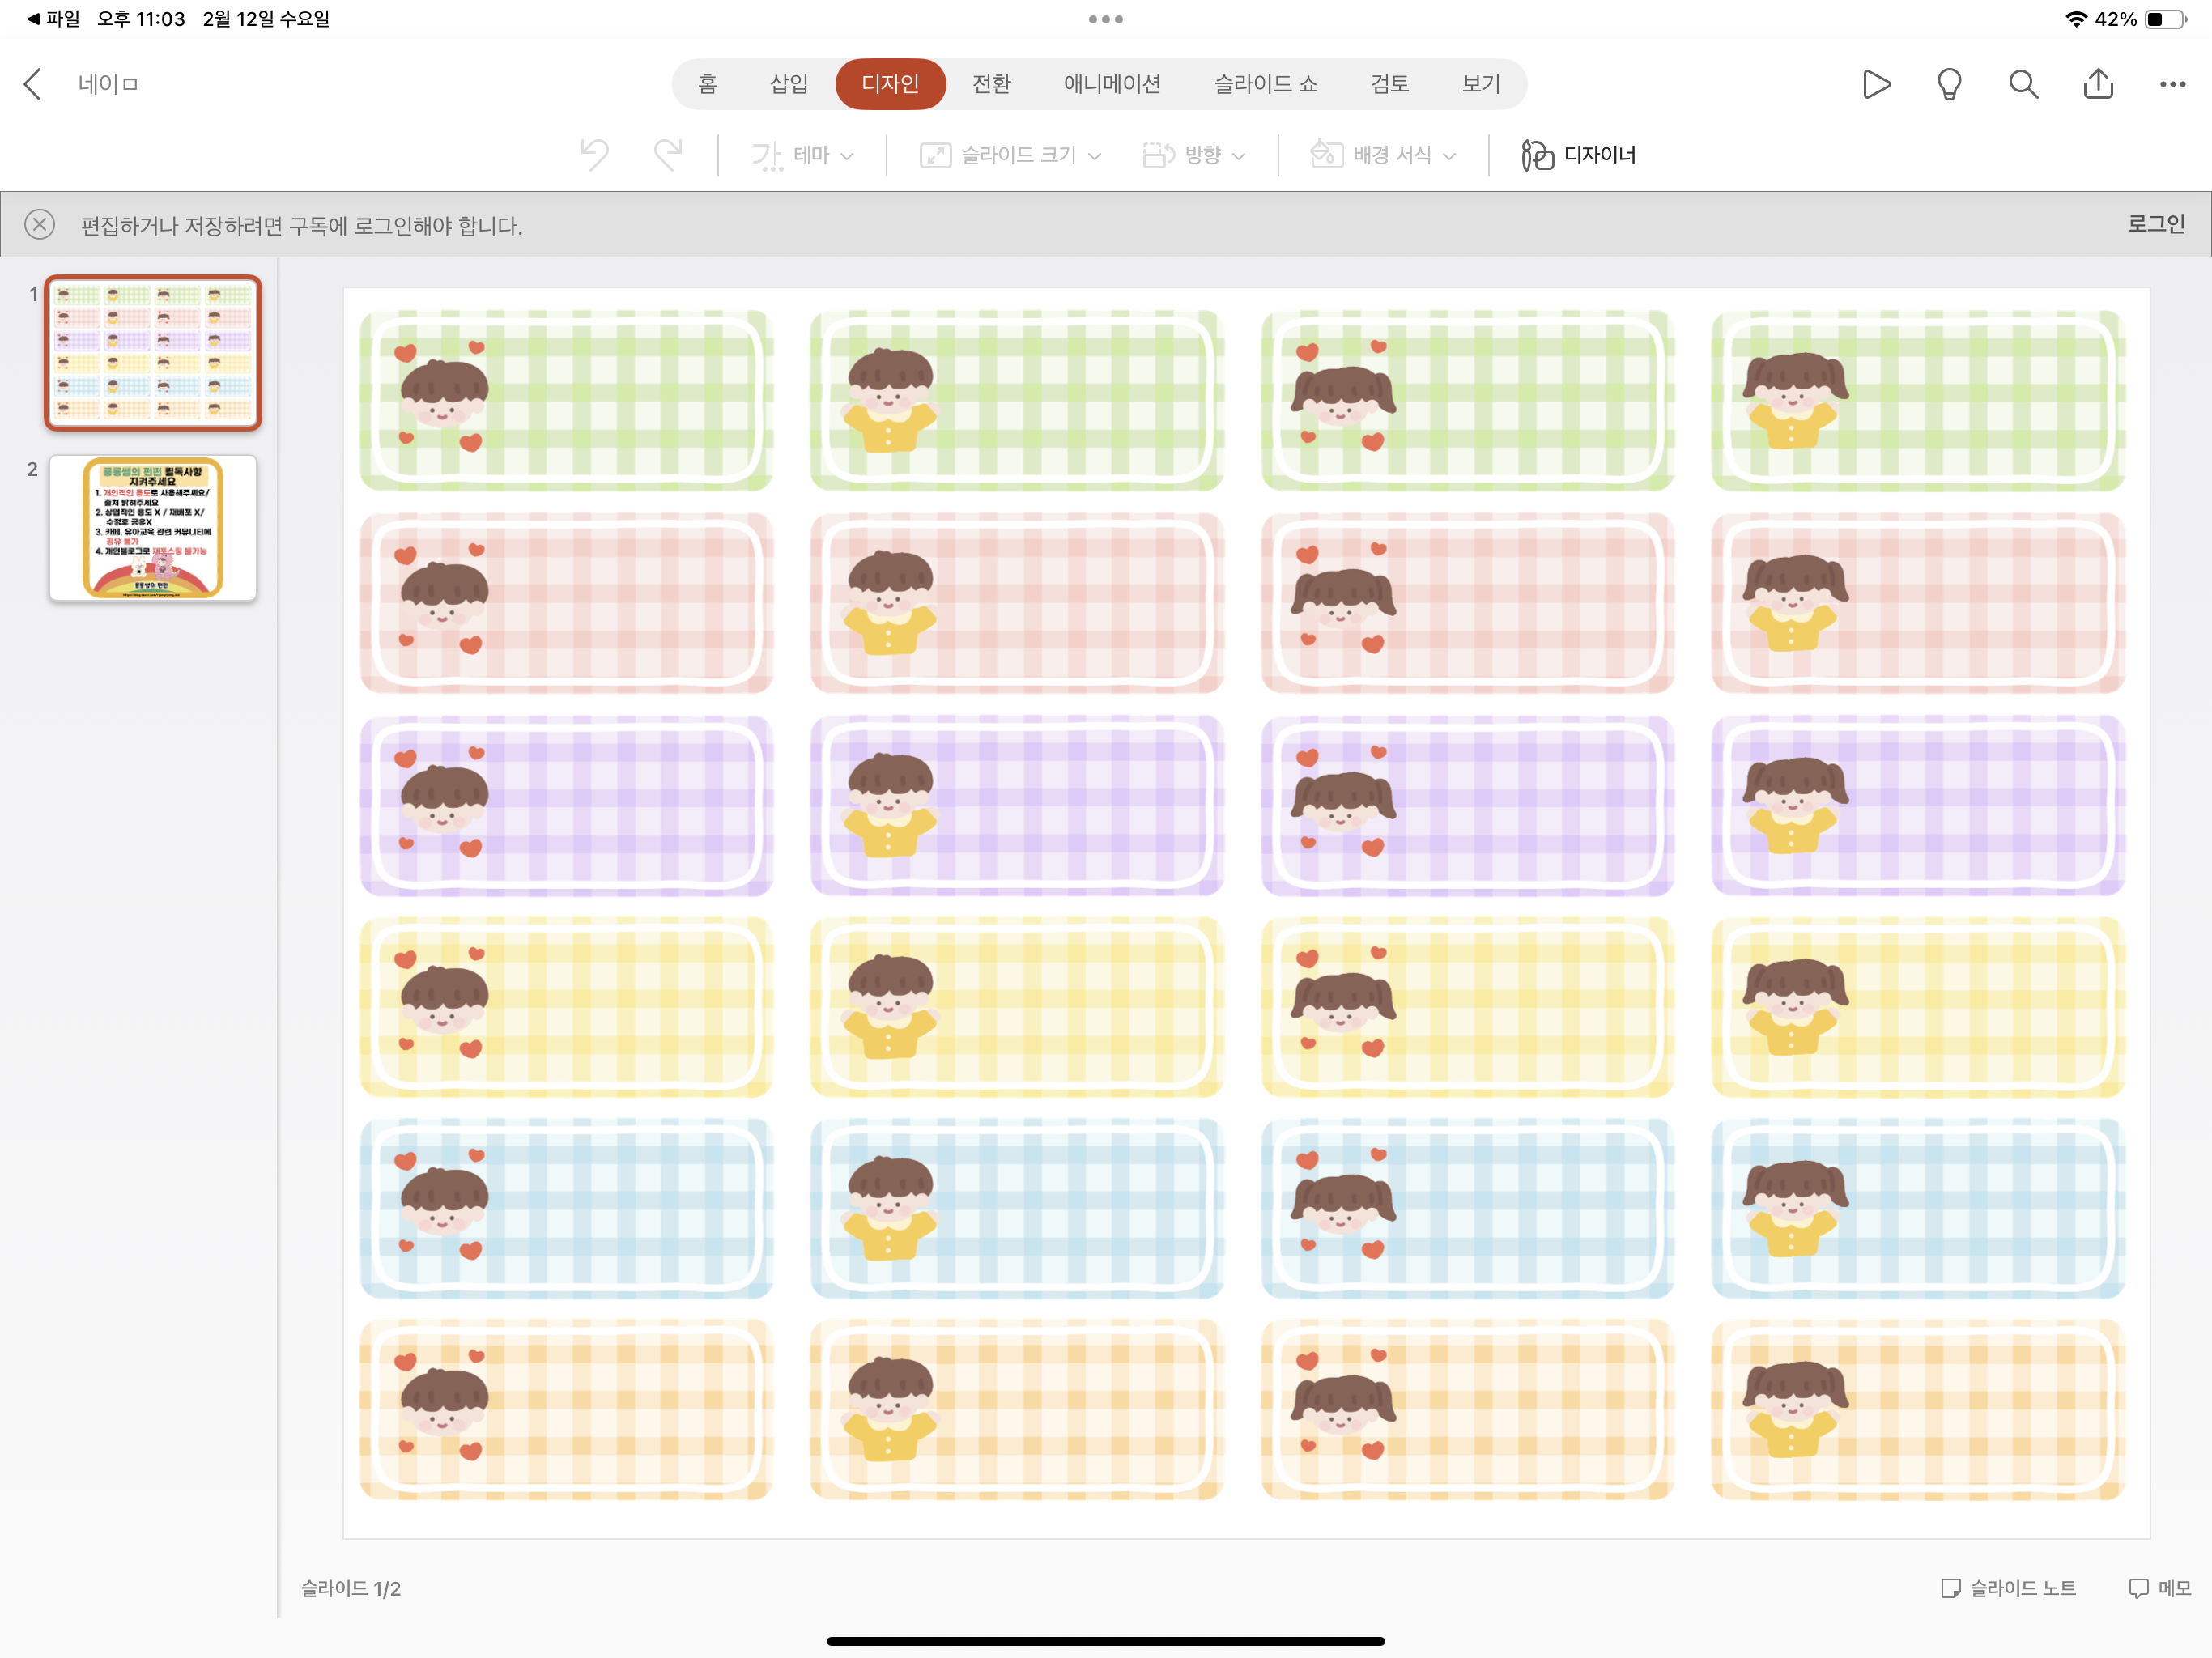Open the 방향 orientation dropdown
The height and width of the screenshot is (1658, 2212).
pos(1194,155)
